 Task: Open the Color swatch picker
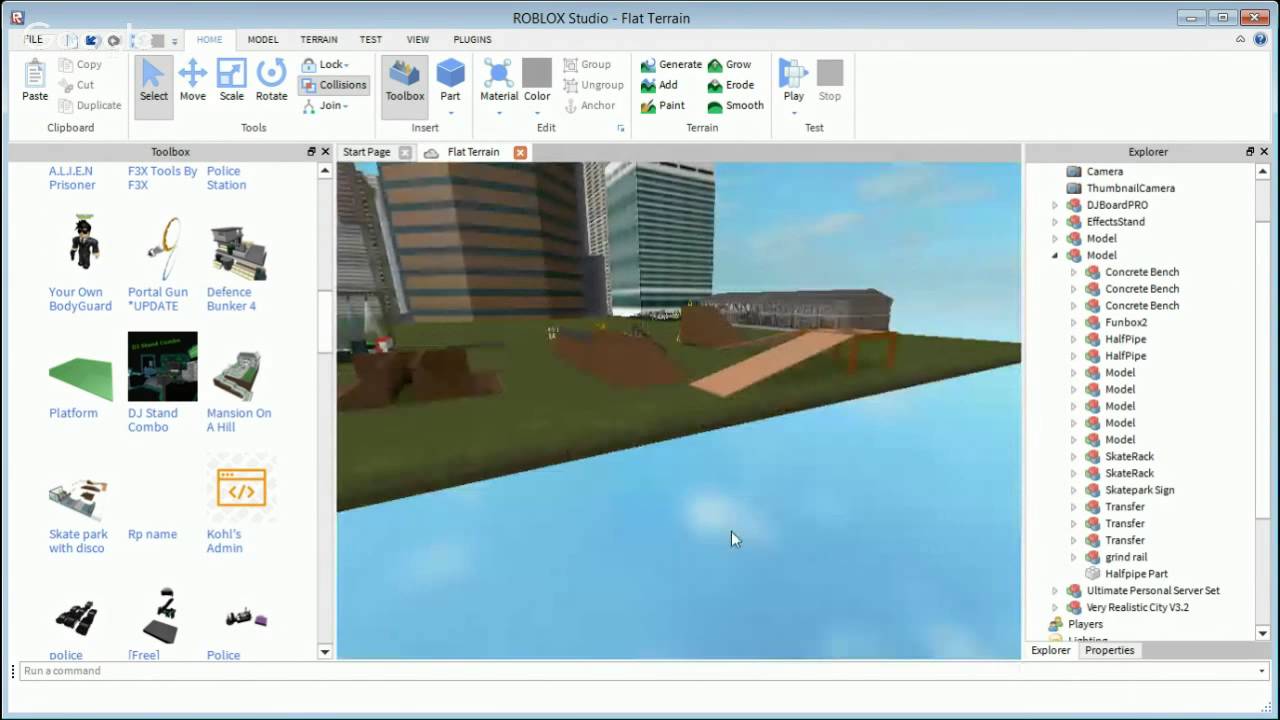[x=537, y=82]
